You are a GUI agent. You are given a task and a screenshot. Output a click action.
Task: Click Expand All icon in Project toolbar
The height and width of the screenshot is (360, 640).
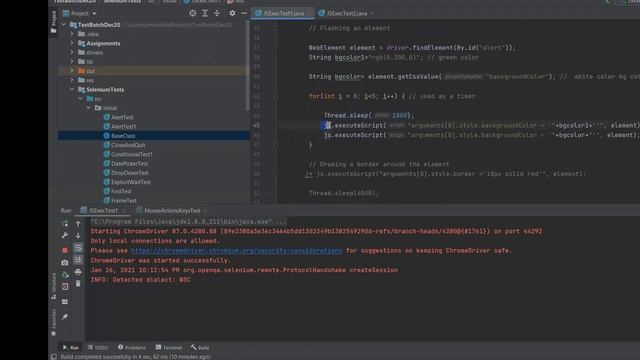[205, 13]
